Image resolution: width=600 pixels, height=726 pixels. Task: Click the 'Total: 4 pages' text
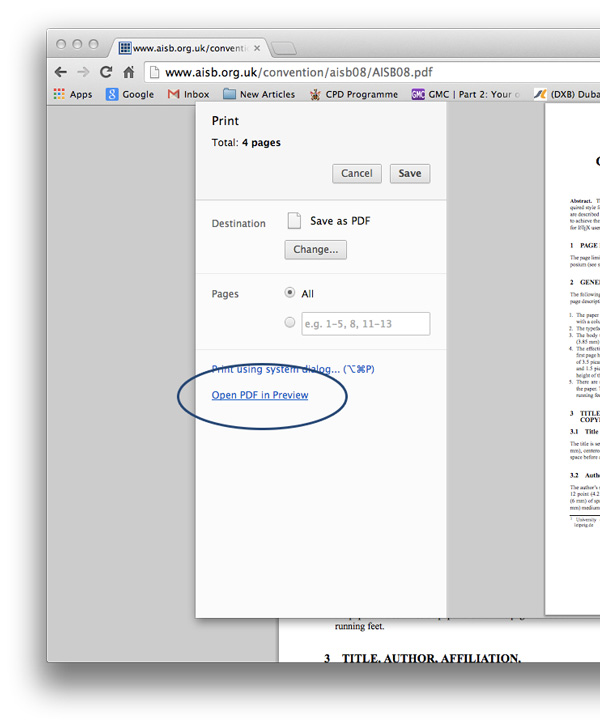[246, 143]
